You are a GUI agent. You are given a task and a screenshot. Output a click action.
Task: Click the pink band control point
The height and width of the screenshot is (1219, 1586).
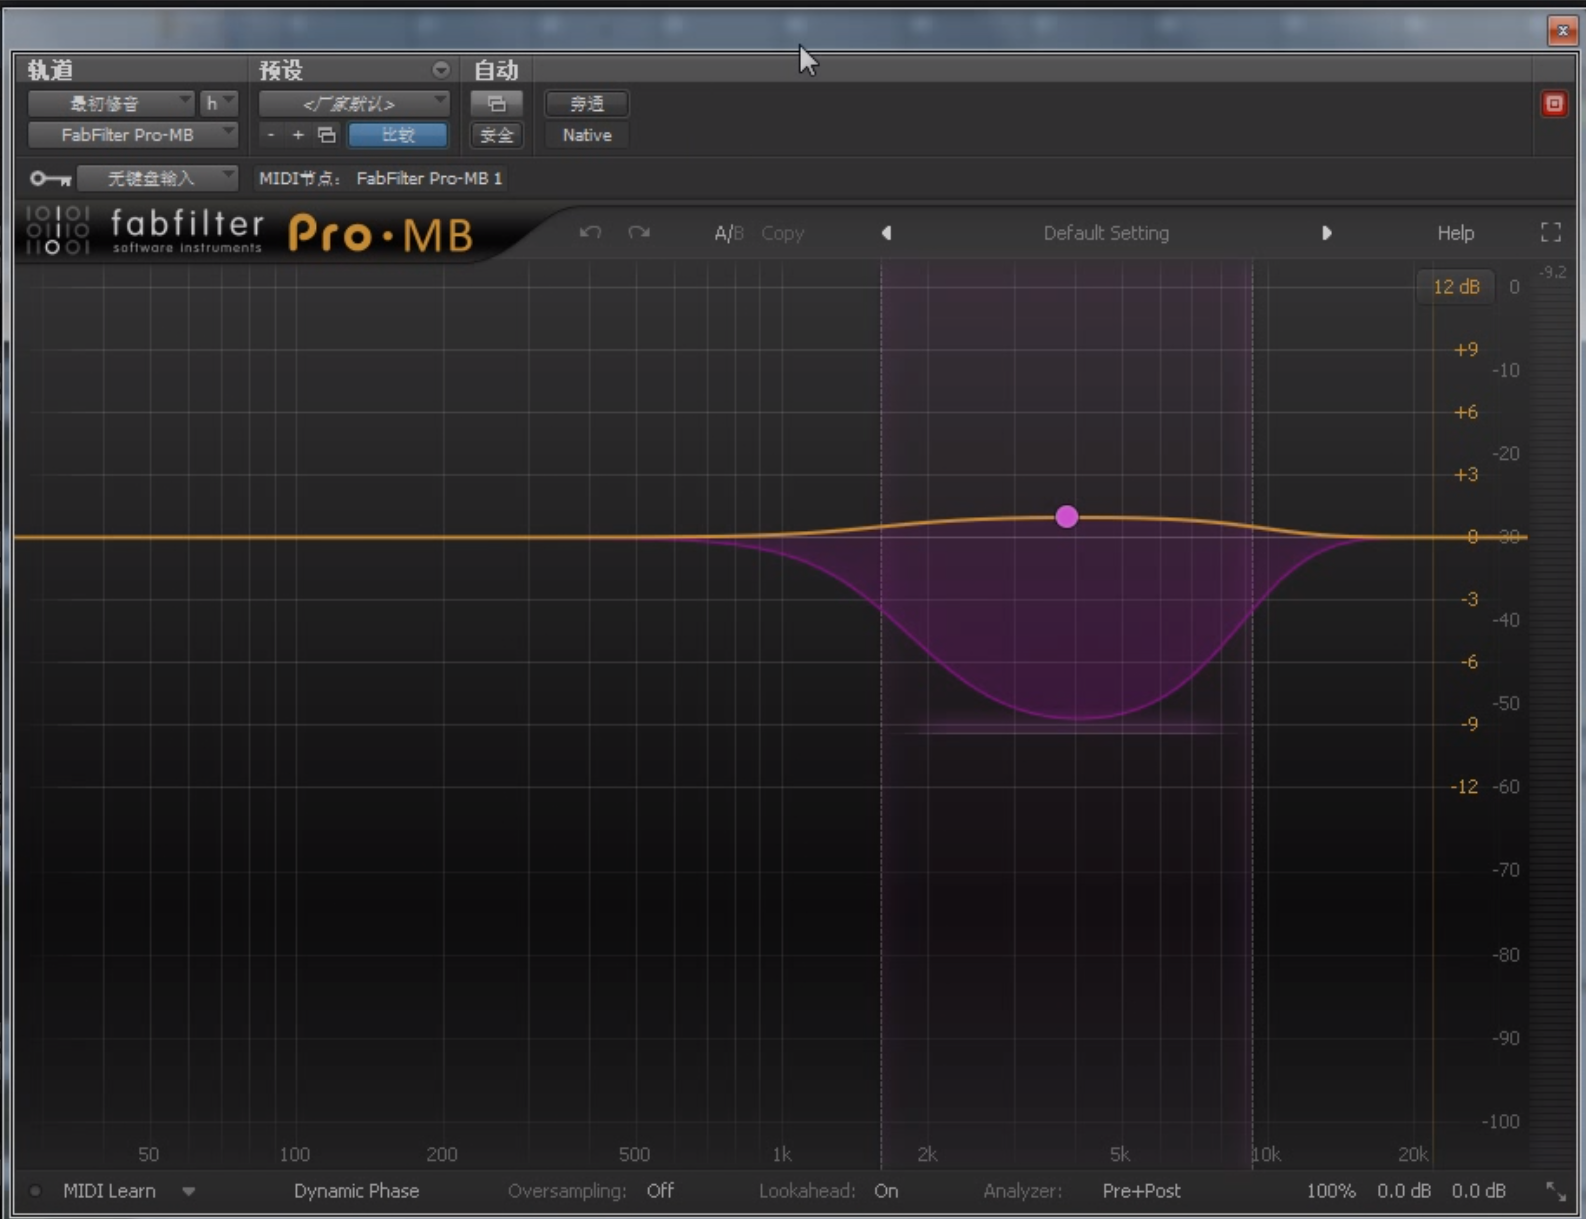tap(1067, 516)
